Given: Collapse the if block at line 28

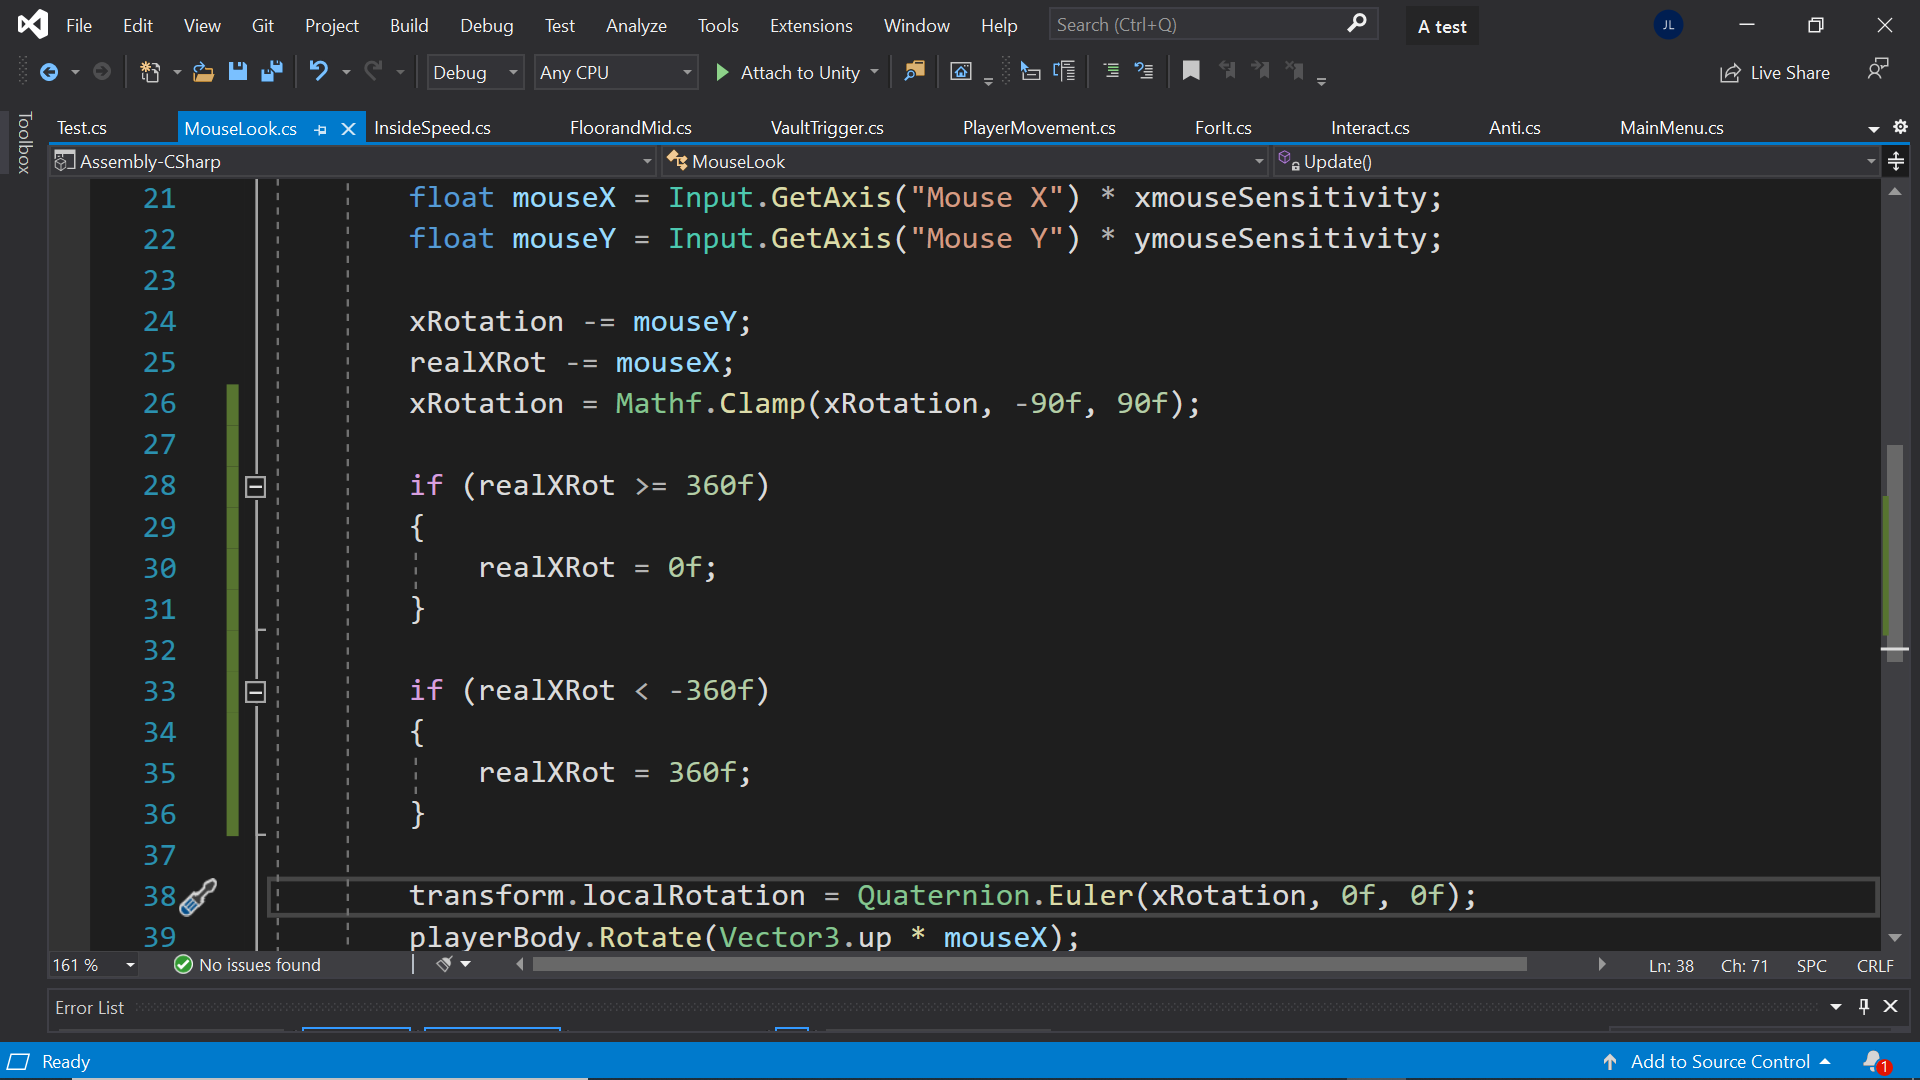Looking at the screenshot, I should point(255,487).
